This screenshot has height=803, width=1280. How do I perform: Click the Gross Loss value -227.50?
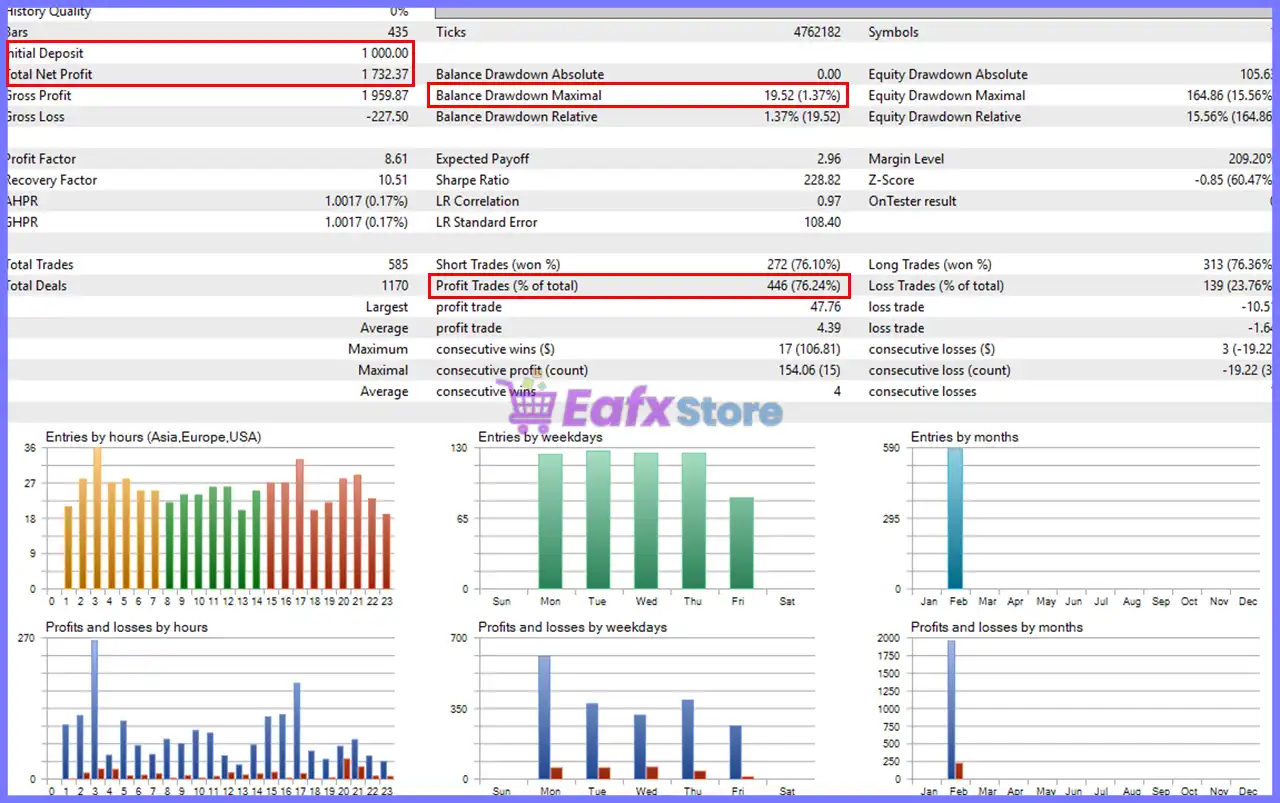point(387,116)
